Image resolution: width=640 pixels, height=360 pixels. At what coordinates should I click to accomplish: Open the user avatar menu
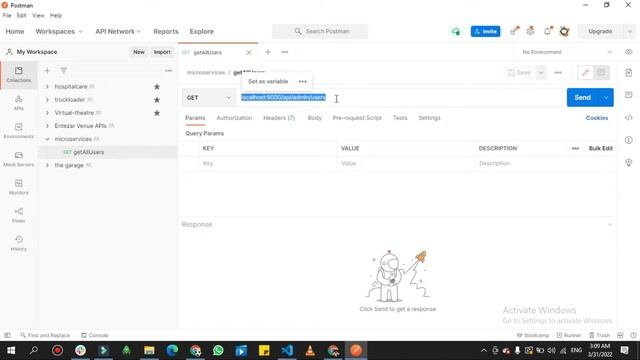pyautogui.click(x=564, y=31)
